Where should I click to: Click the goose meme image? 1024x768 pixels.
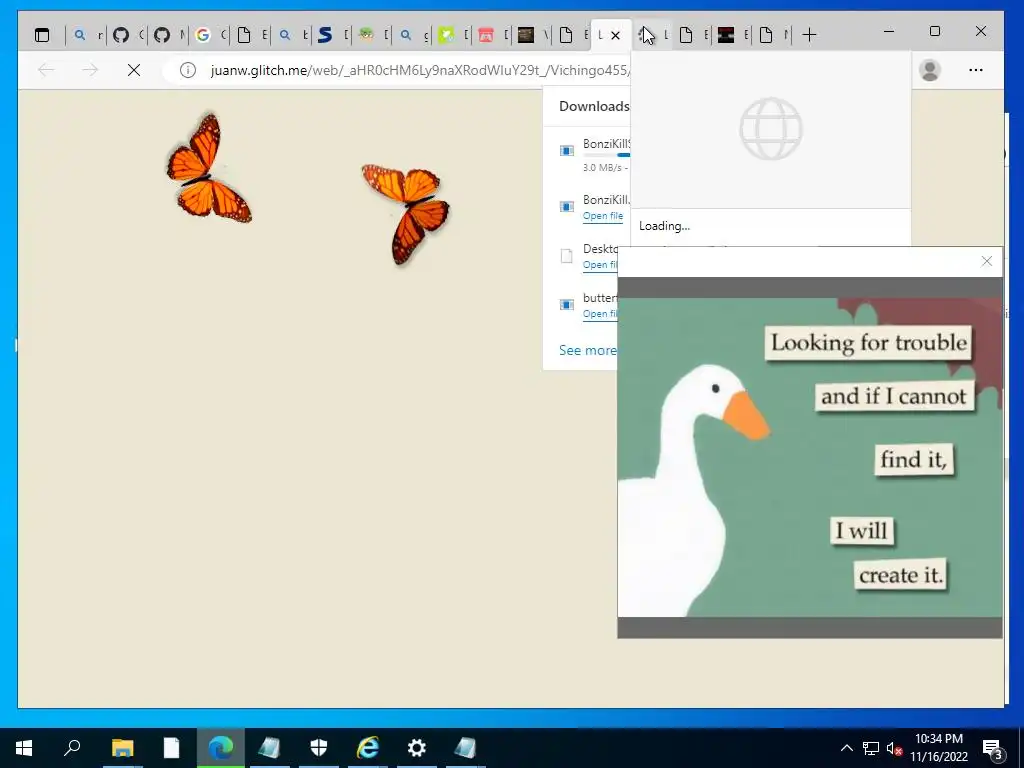[x=810, y=457]
